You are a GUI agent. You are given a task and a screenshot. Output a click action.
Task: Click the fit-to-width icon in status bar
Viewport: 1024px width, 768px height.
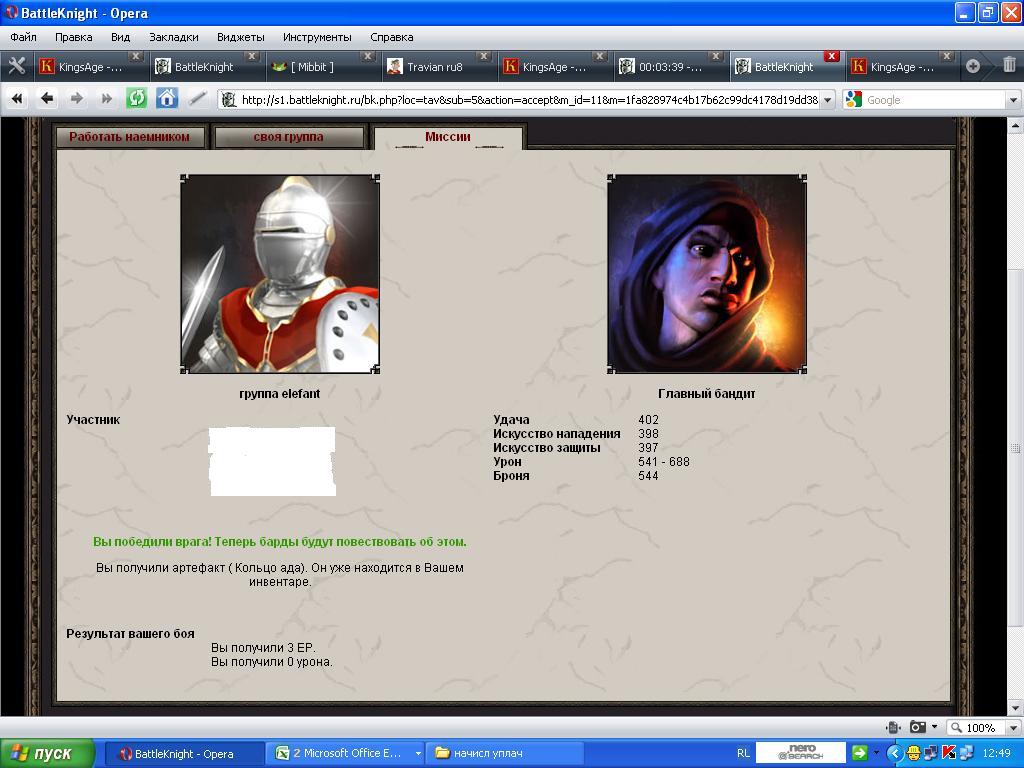(x=893, y=728)
